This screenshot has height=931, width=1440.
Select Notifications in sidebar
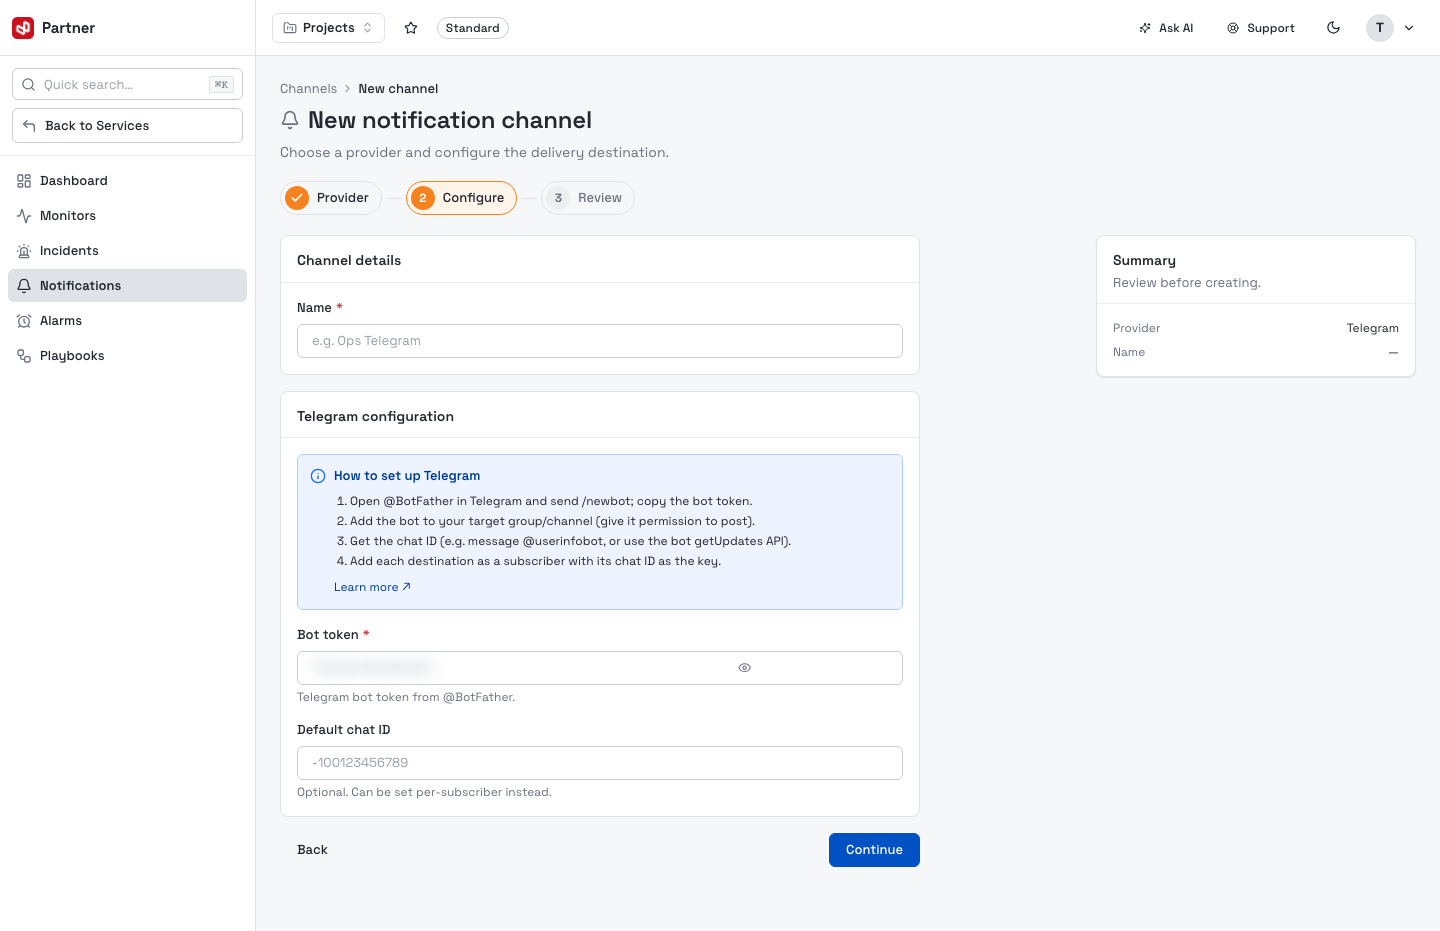click(127, 286)
